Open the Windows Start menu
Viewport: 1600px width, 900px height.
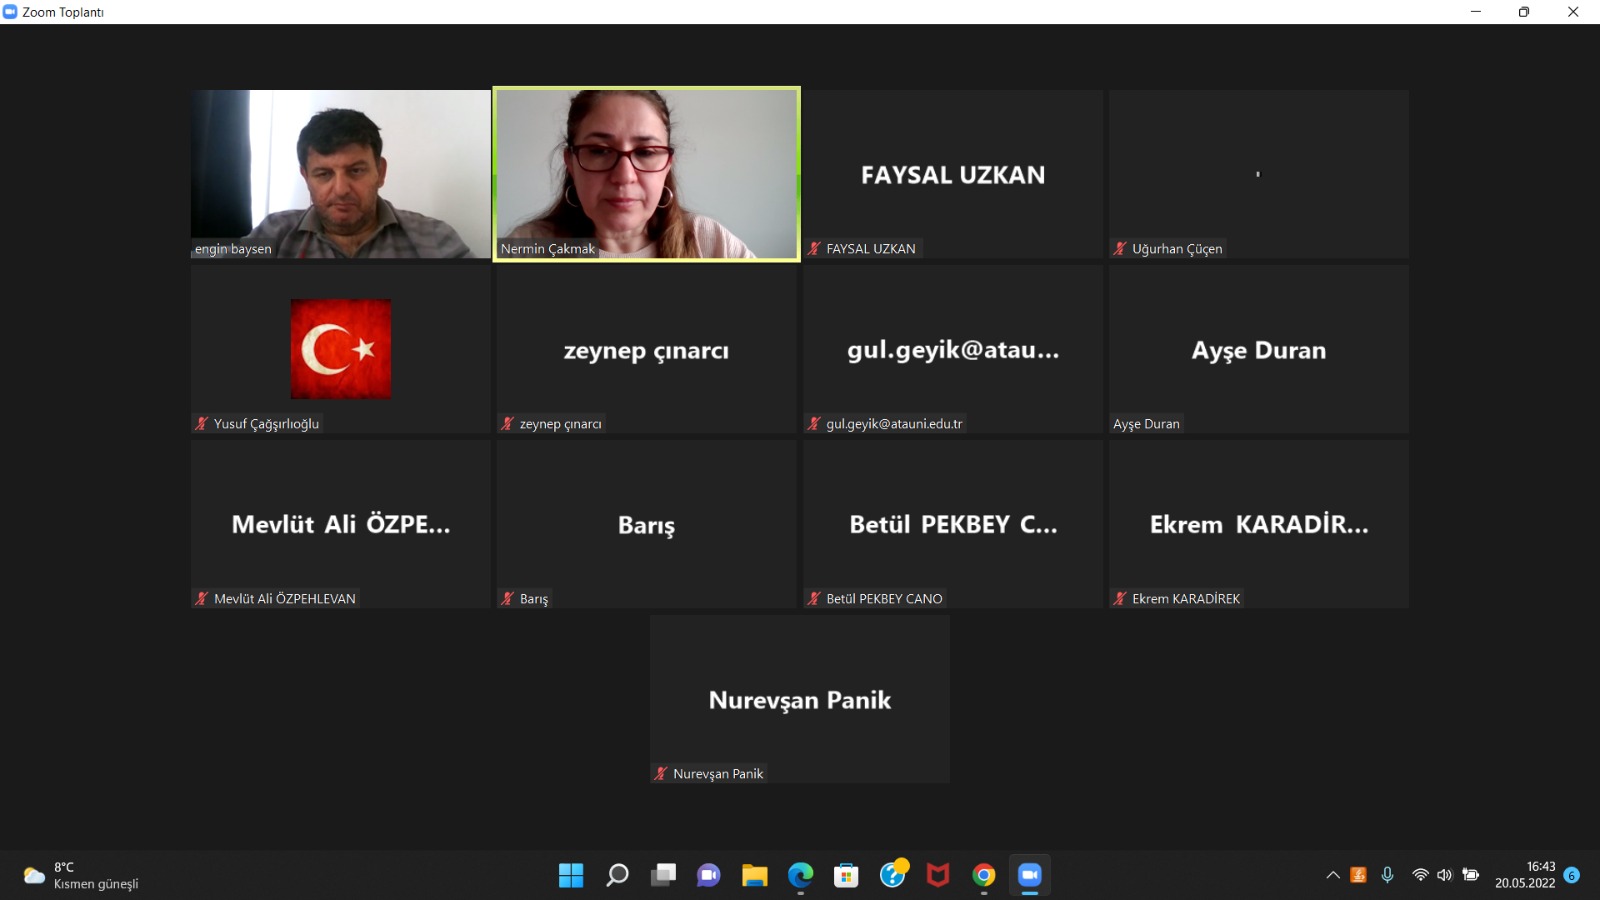coord(571,876)
